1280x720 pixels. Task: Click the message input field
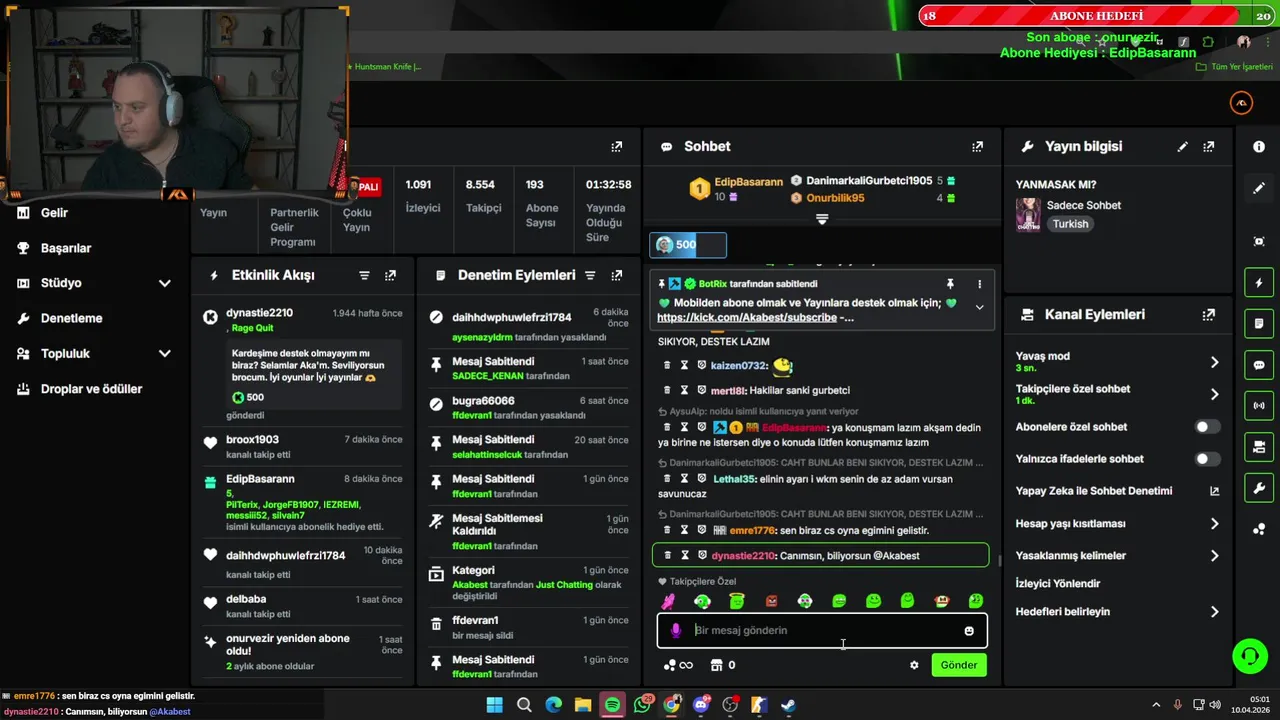(x=822, y=631)
